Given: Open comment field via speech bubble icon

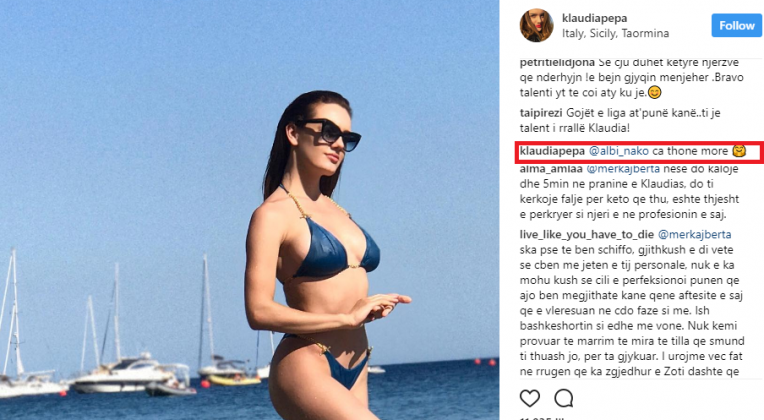Looking at the screenshot, I should (x=564, y=399).
